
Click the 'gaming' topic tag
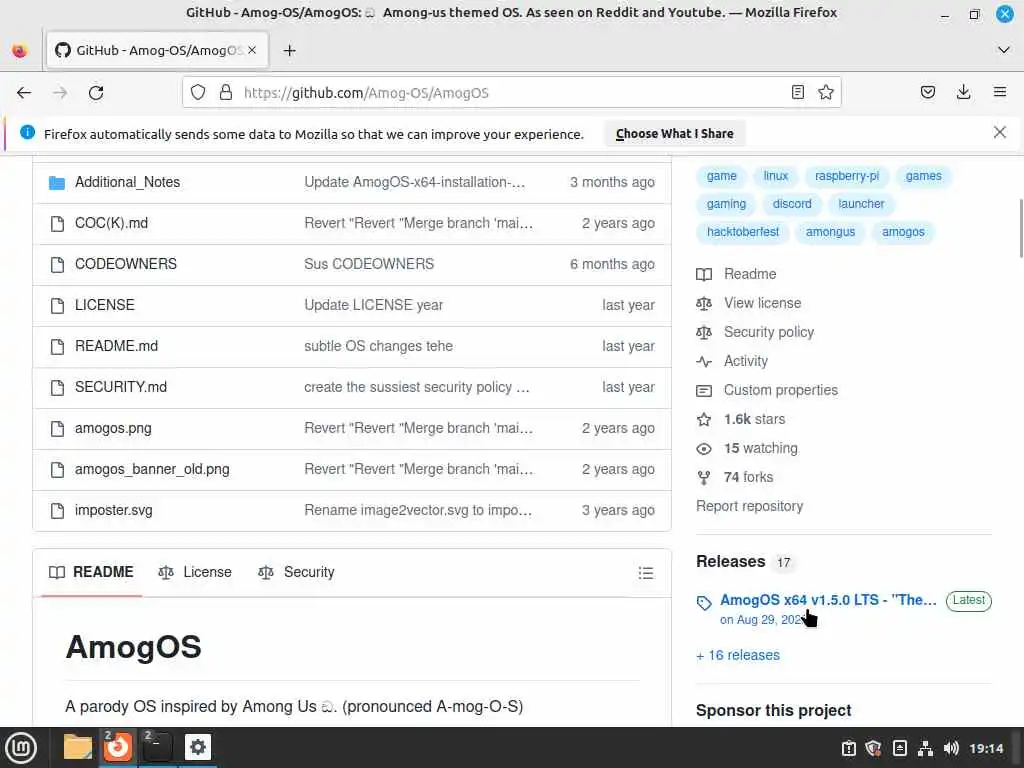click(x=726, y=204)
